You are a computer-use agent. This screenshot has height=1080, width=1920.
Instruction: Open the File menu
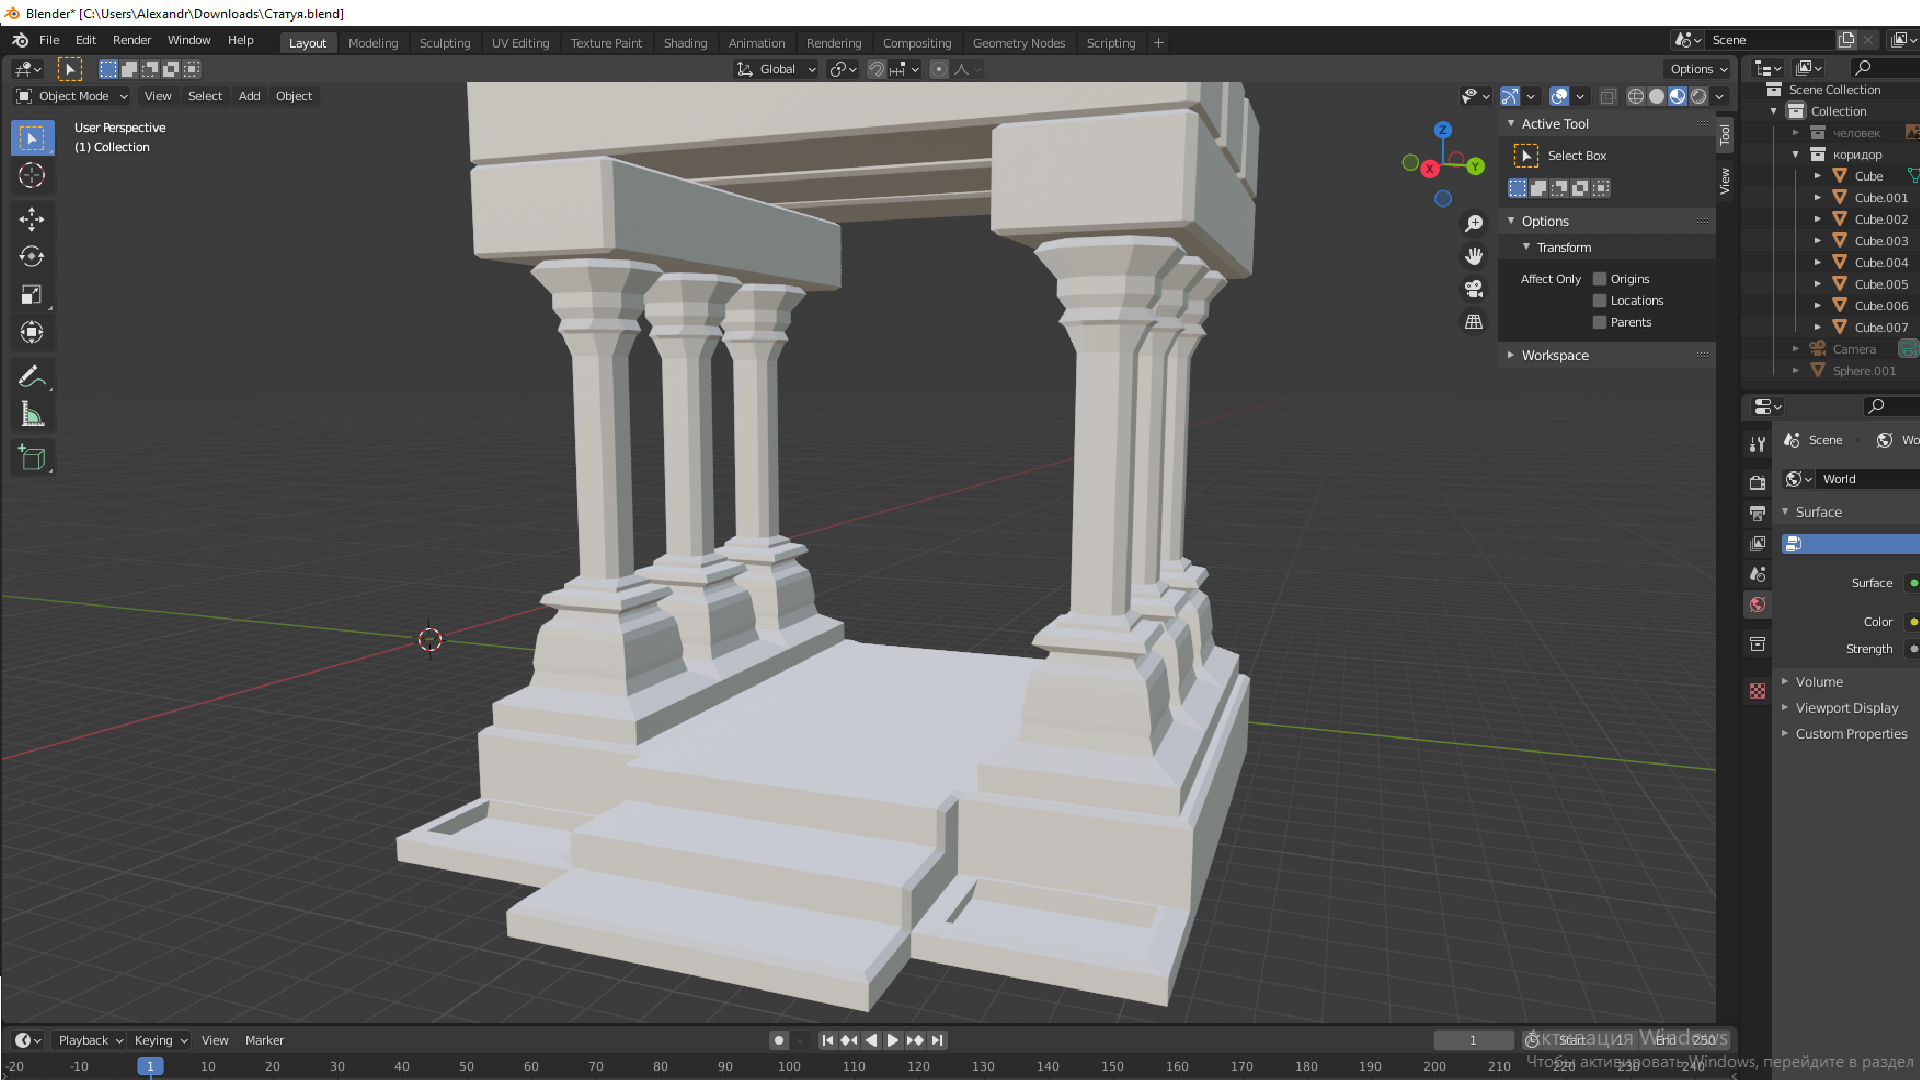(x=49, y=40)
